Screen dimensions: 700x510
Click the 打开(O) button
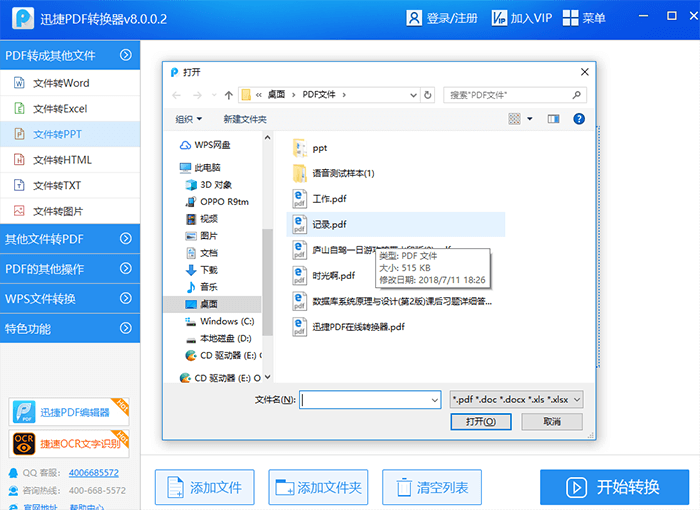pyautogui.click(x=481, y=422)
